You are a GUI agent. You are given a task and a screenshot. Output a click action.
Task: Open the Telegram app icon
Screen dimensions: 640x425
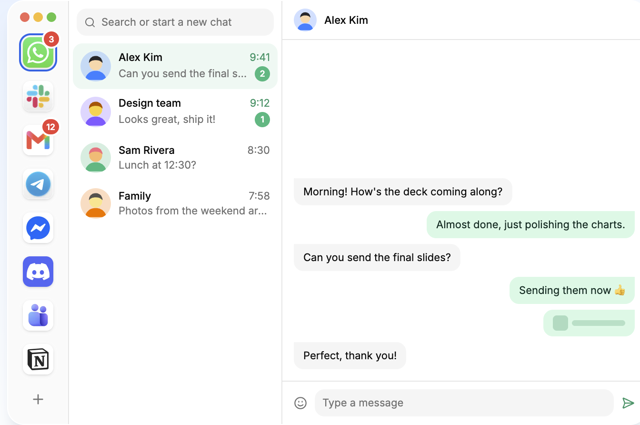pos(38,184)
